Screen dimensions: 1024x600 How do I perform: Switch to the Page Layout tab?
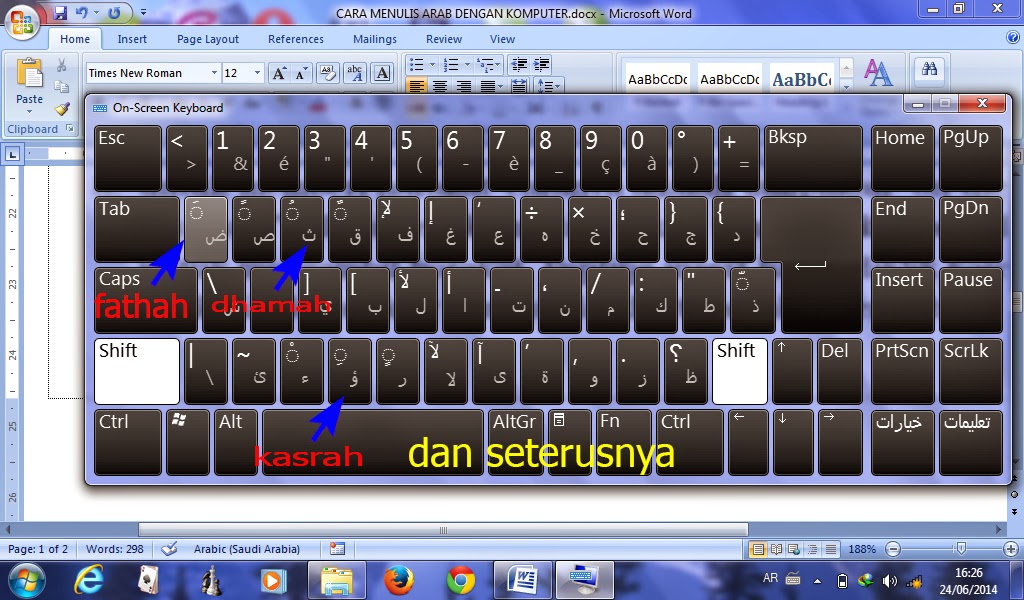[208, 39]
